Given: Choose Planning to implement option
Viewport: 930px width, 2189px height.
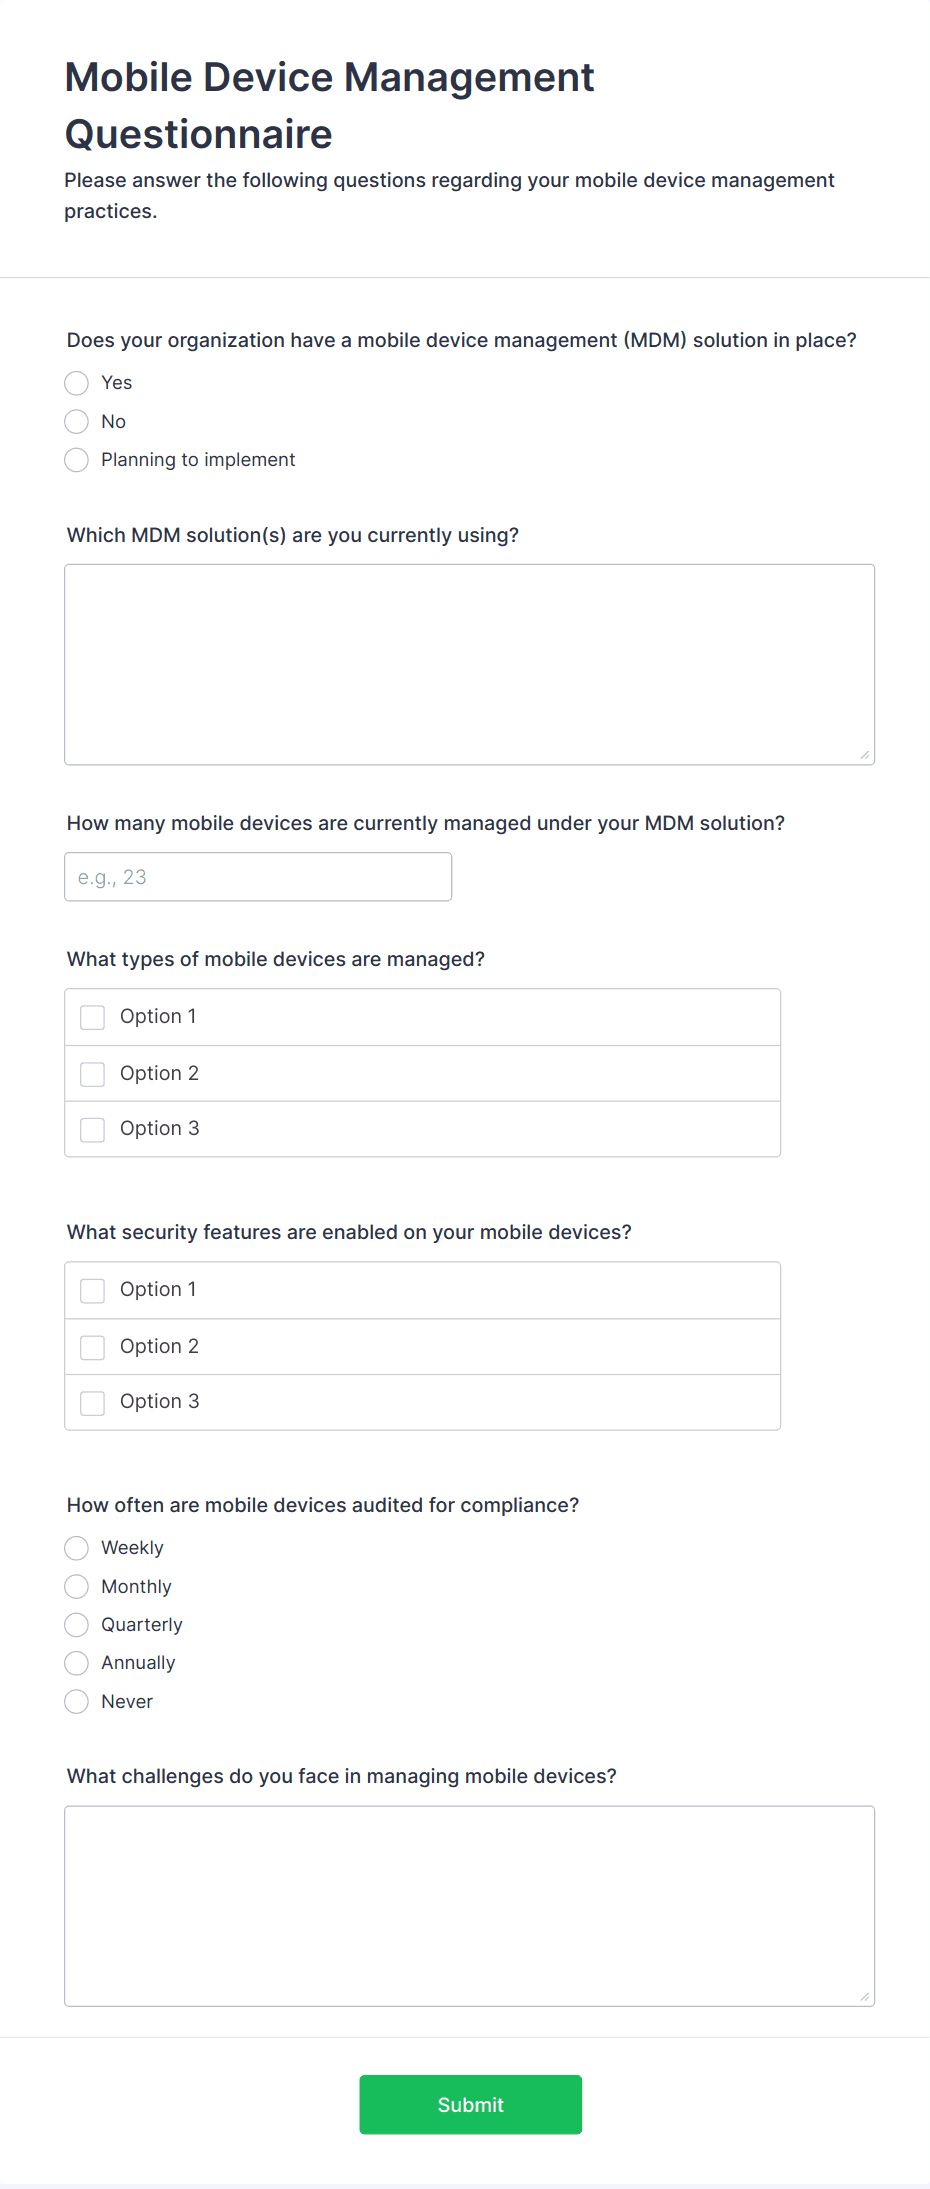Looking at the screenshot, I should click(77, 460).
